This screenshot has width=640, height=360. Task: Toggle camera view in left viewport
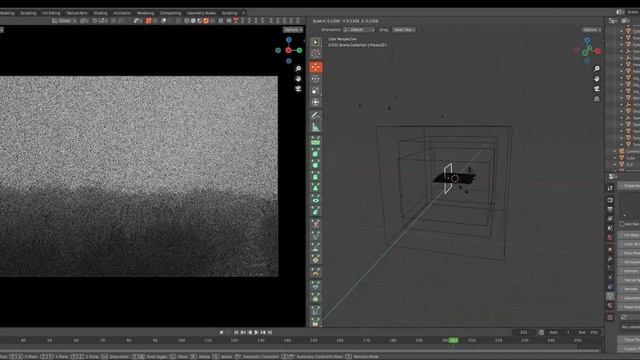click(298, 89)
